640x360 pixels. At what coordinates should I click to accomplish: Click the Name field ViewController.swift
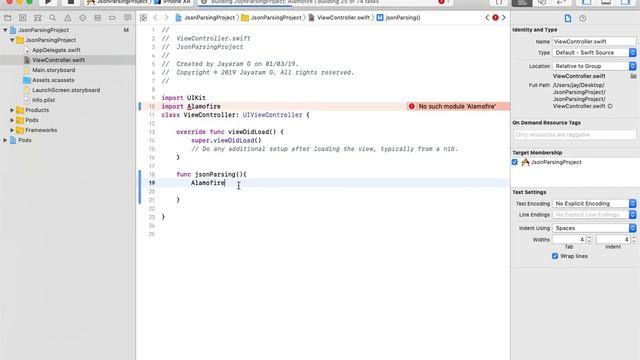click(x=594, y=41)
